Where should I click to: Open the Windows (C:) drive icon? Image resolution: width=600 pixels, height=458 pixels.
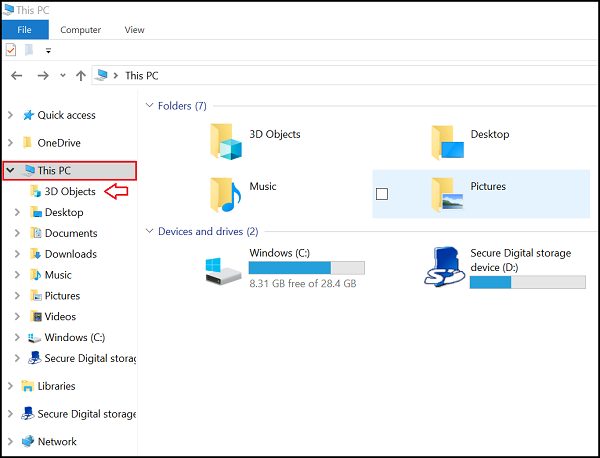coord(221,268)
